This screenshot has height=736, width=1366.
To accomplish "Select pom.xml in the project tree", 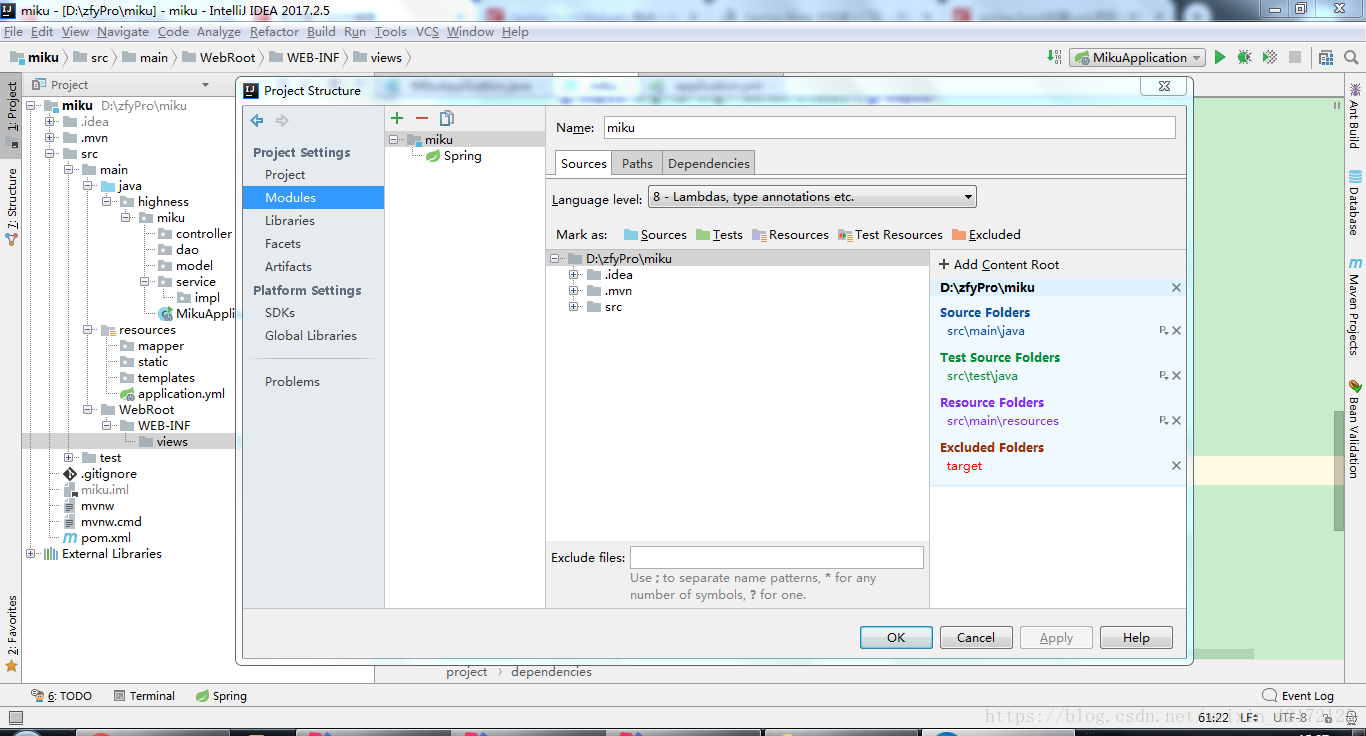I will pyautogui.click(x=97, y=538).
